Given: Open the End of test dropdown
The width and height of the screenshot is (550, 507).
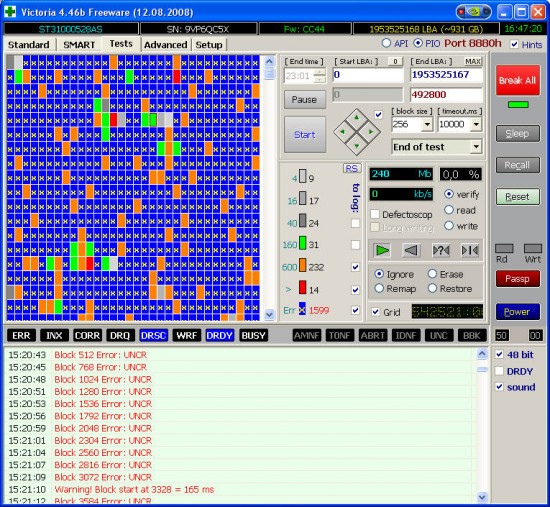Looking at the screenshot, I should pos(476,147).
